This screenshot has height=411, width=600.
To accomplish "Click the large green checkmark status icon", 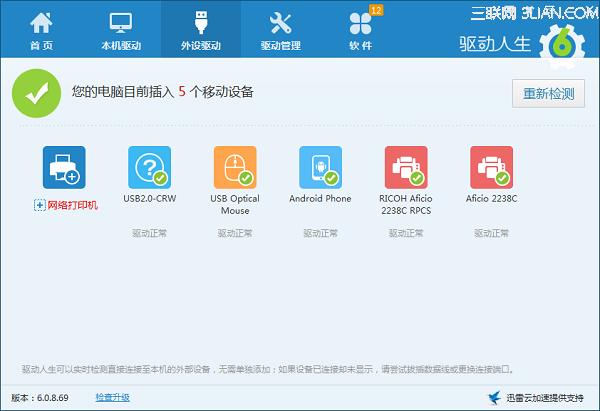I will 36,93.
